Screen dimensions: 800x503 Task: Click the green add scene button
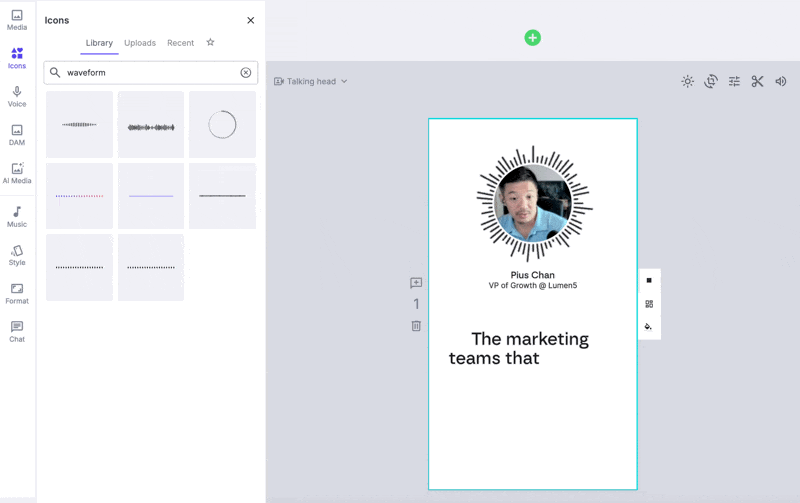[533, 38]
